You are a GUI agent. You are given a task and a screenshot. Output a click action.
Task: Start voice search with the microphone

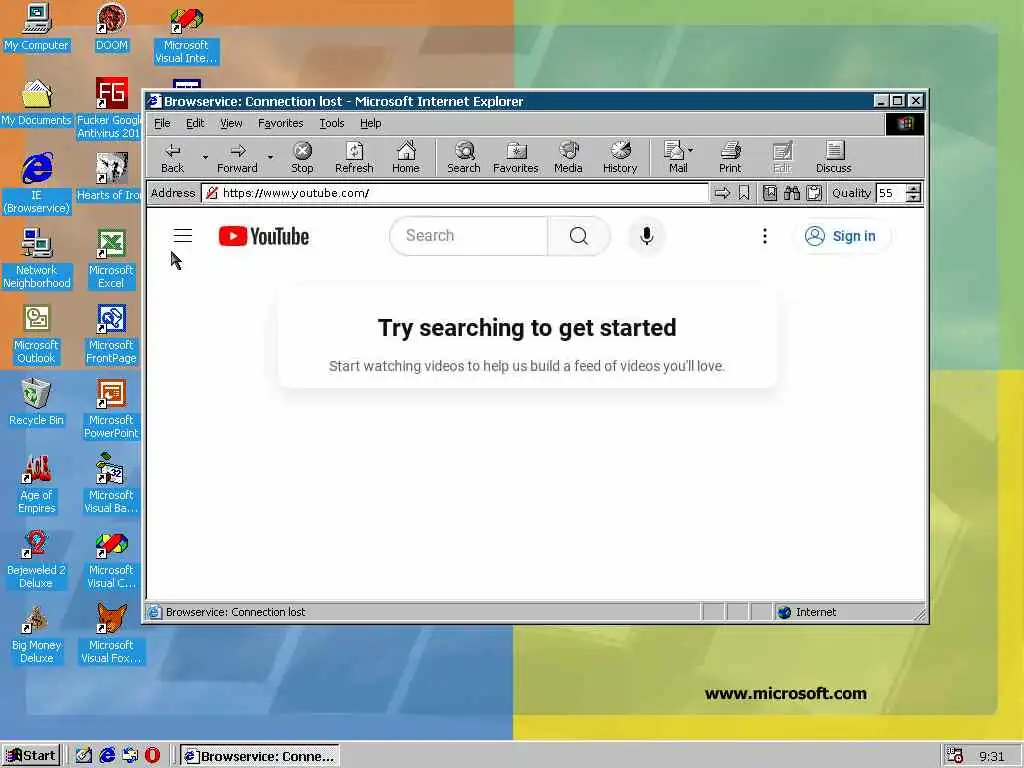(647, 236)
